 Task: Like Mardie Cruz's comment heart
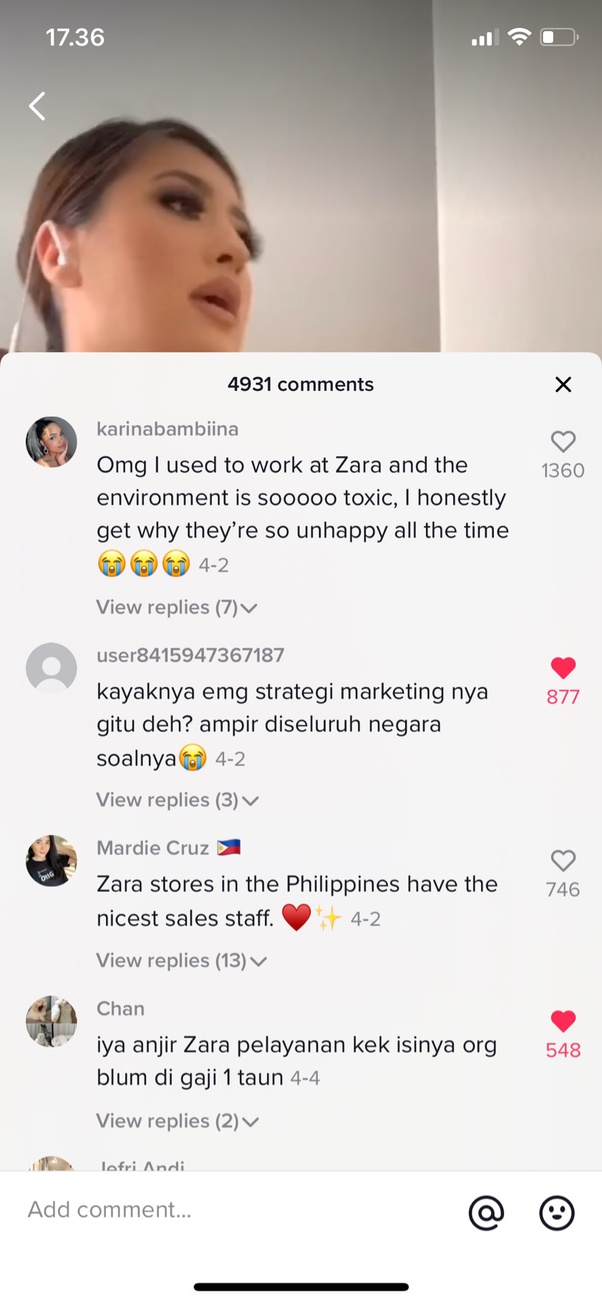(x=563, y=860)
